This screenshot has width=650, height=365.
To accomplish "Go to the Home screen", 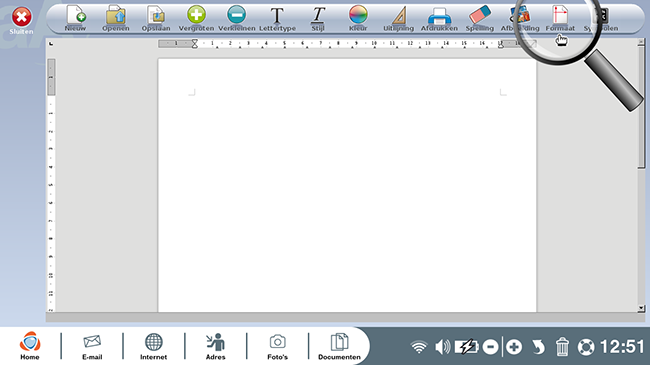I will click(30, 346).
